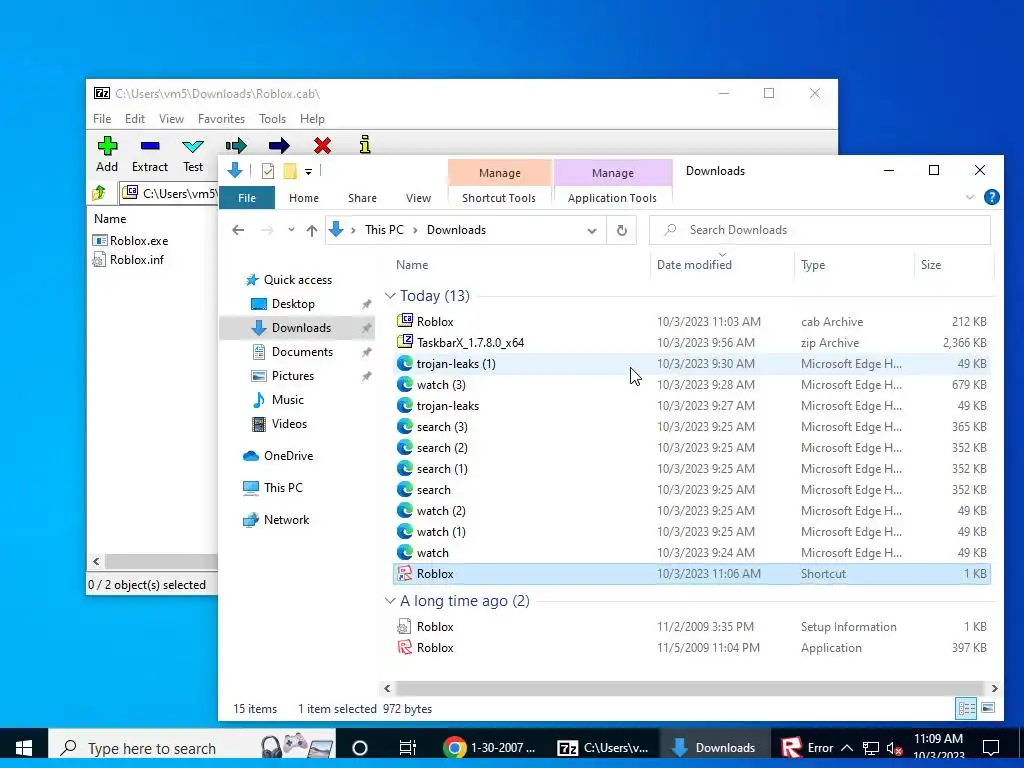Select the trojan-leaks (1) file

(x=692, y=363)
